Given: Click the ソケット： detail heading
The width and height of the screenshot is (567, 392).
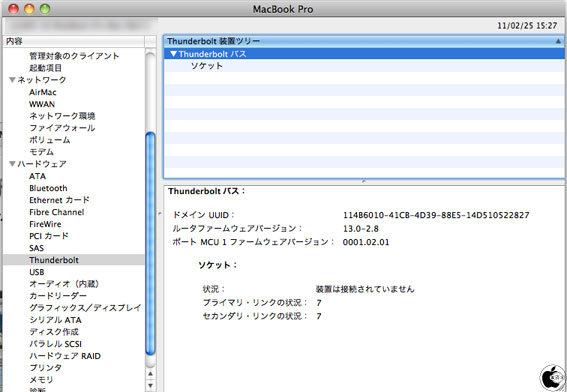Looking at the screenshot, I should pyautogui.click(x=218, y=265).
